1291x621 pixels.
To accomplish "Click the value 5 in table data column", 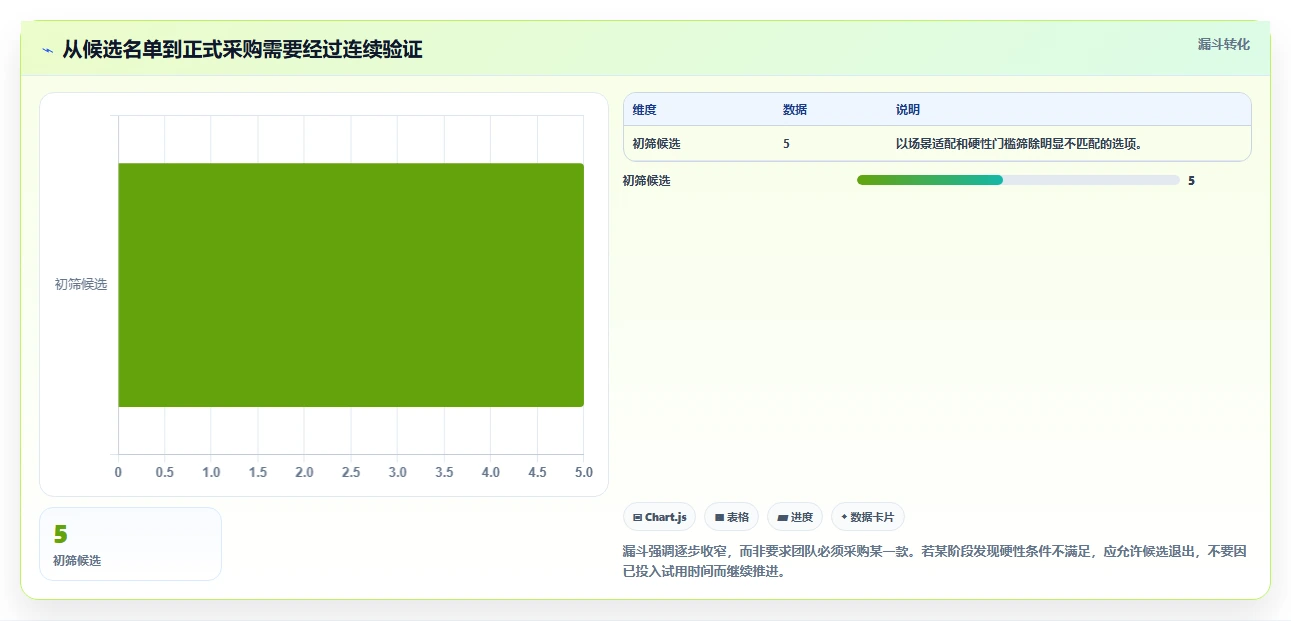I will tap(786, 144).
